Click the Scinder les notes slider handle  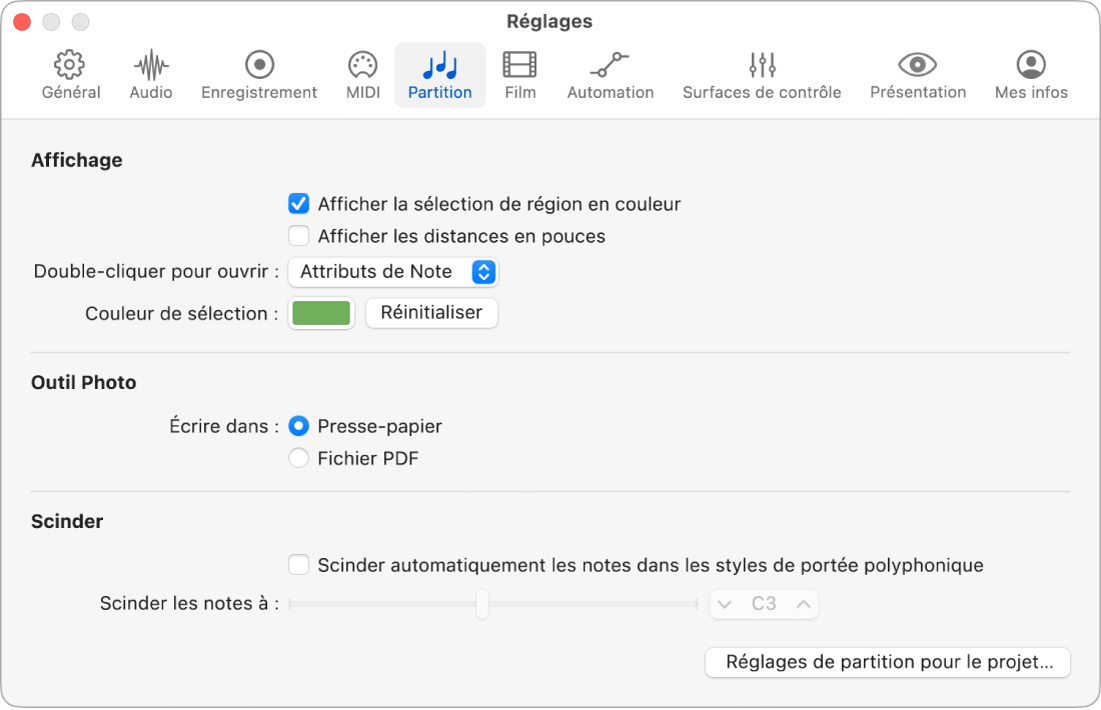[482, 604]
